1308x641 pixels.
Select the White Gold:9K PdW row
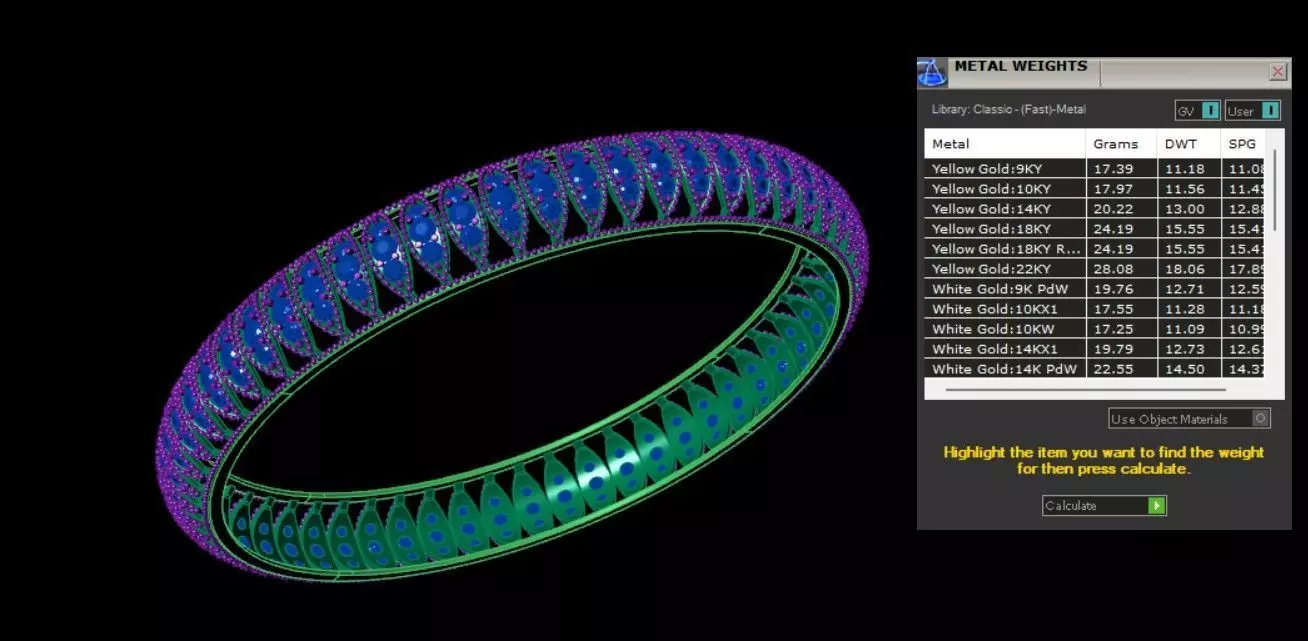(x=1095, y=289)
